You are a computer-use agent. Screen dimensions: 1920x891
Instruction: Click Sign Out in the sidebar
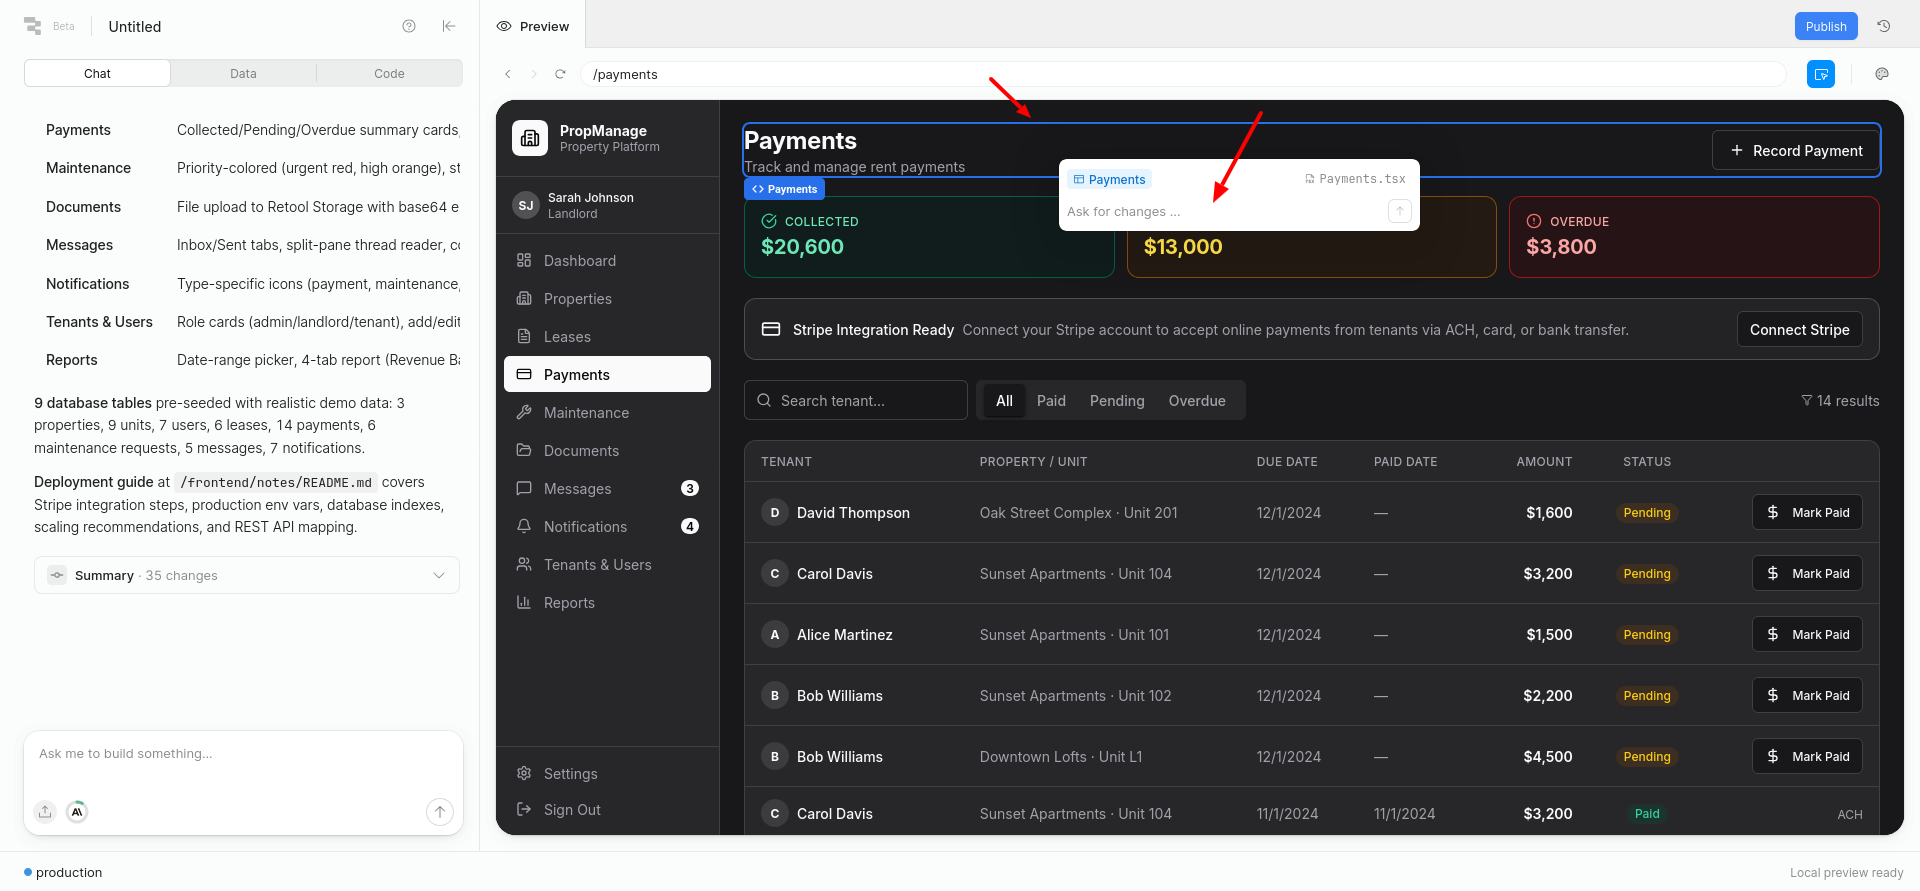pyautogui.click(x=607, y=809)
